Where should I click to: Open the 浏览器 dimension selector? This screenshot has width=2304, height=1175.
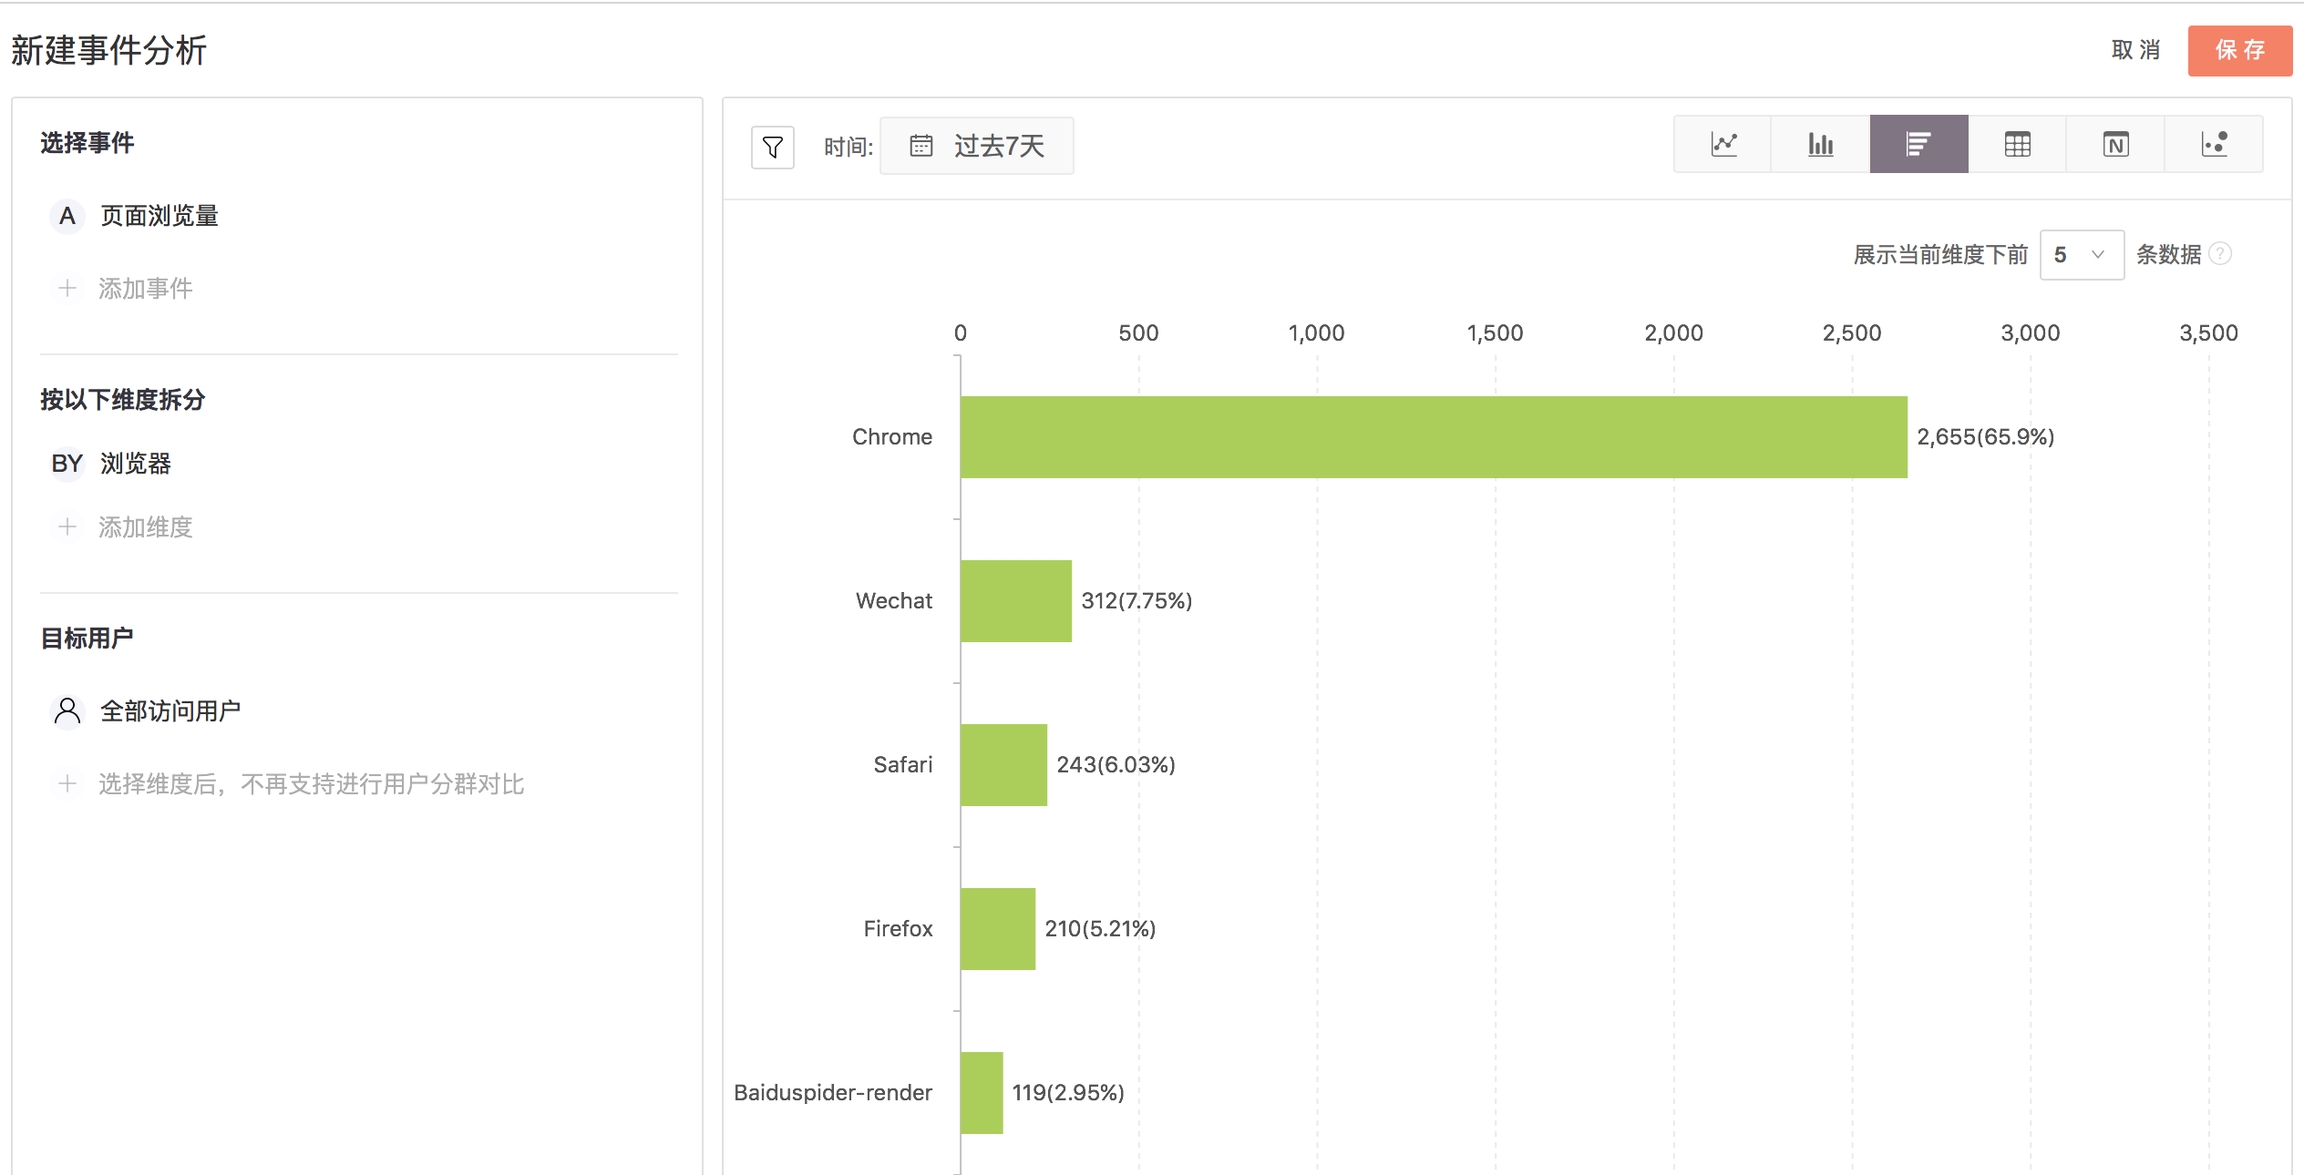(135, 463)
